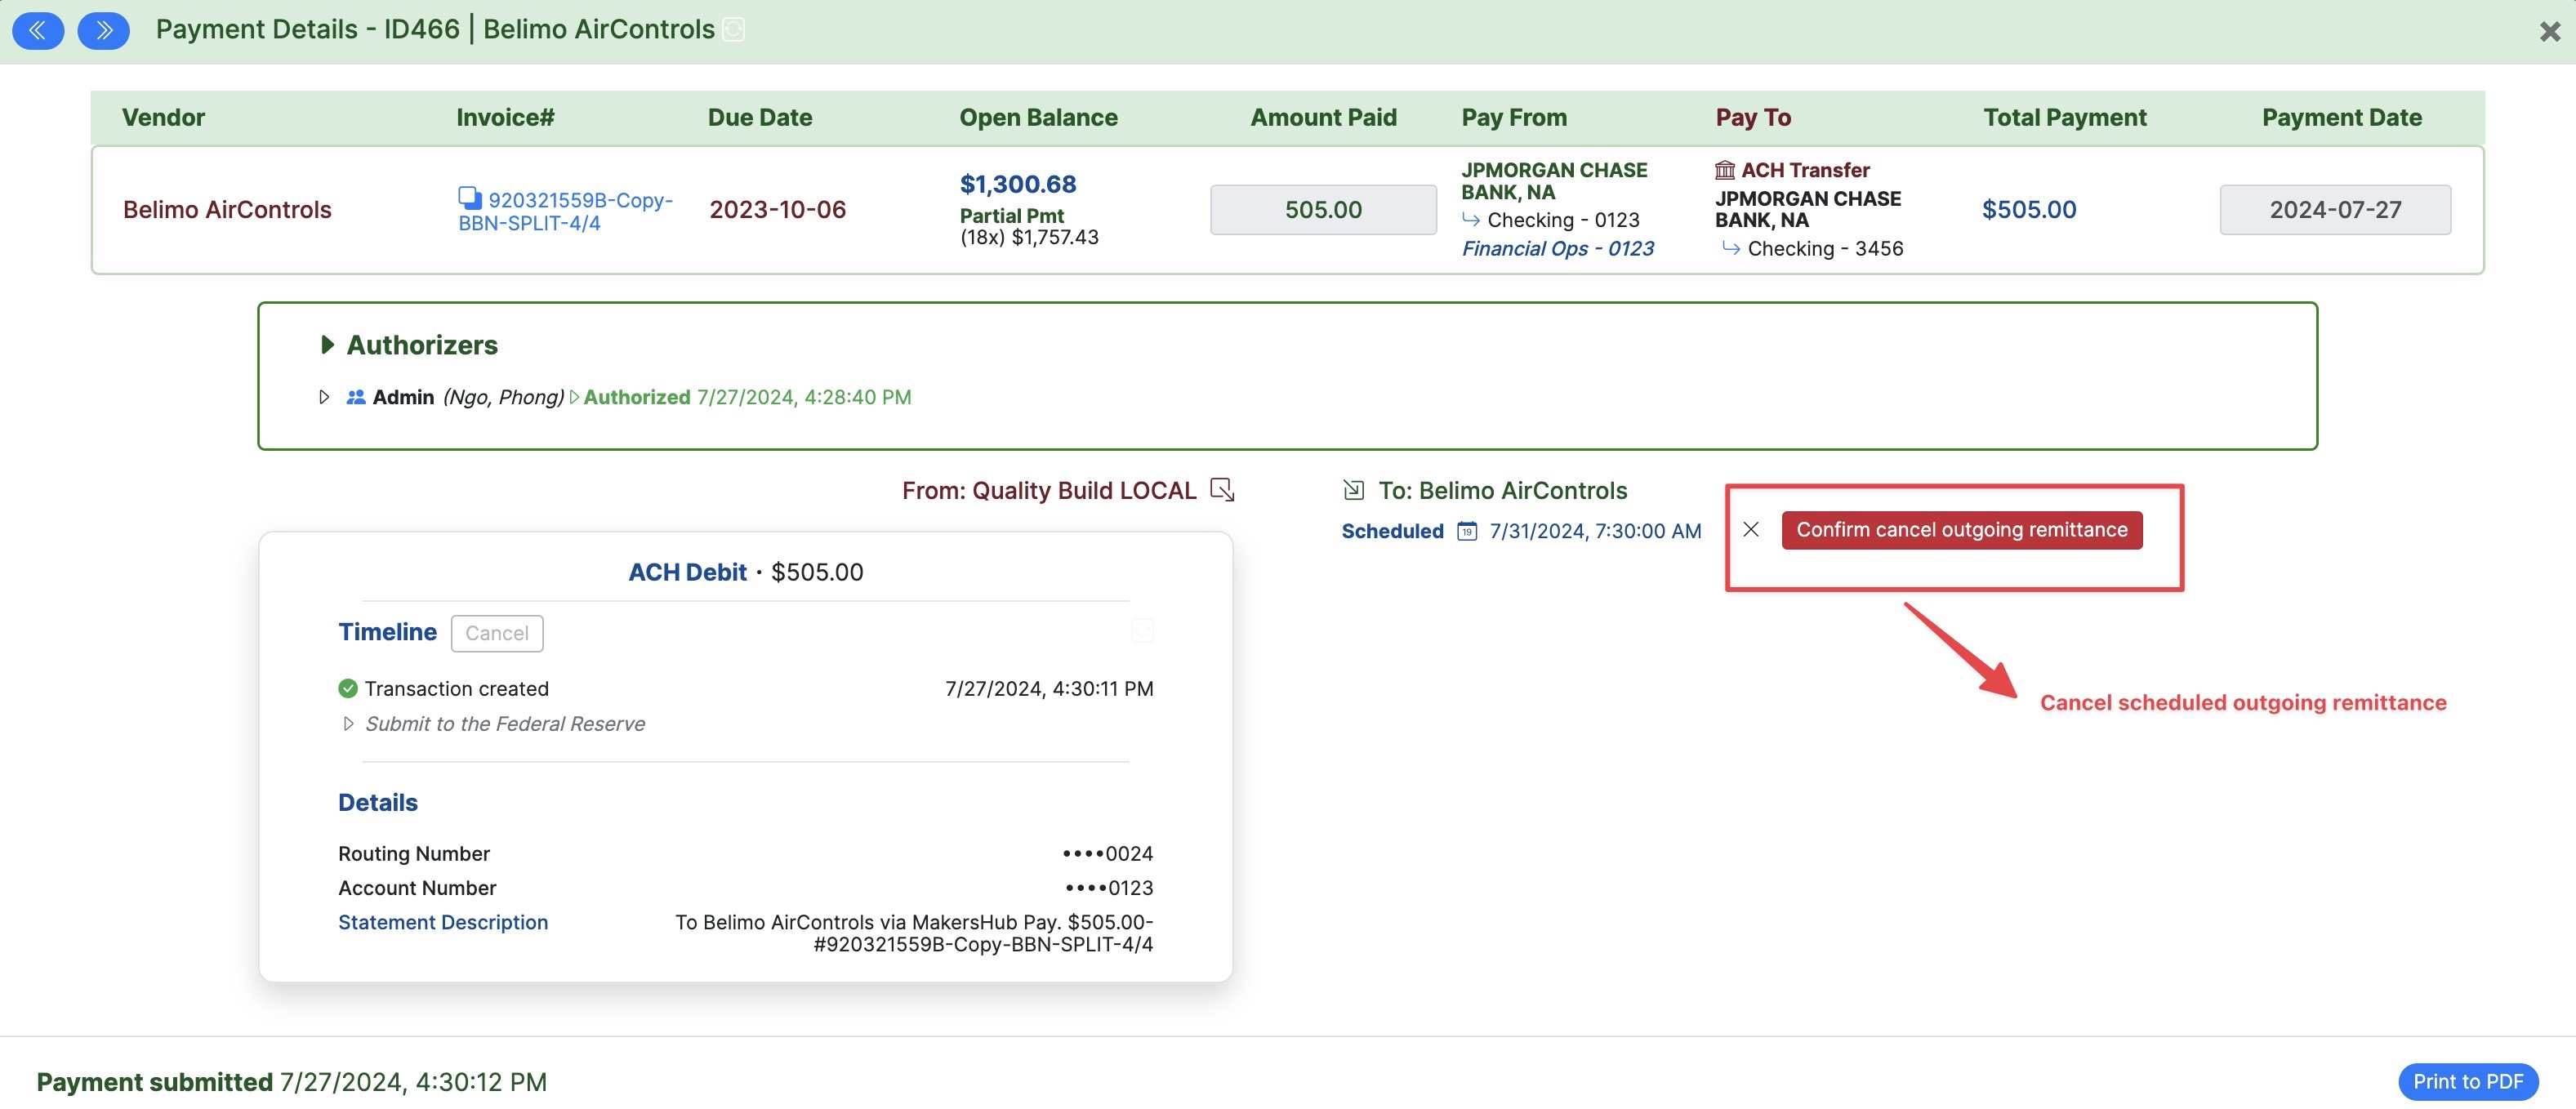Viewport: 2576px width, 1109px height.
Task: Click the faint icon next to the Belimo AirControls title
Action: pyautogui.click(x=734, y=30)
